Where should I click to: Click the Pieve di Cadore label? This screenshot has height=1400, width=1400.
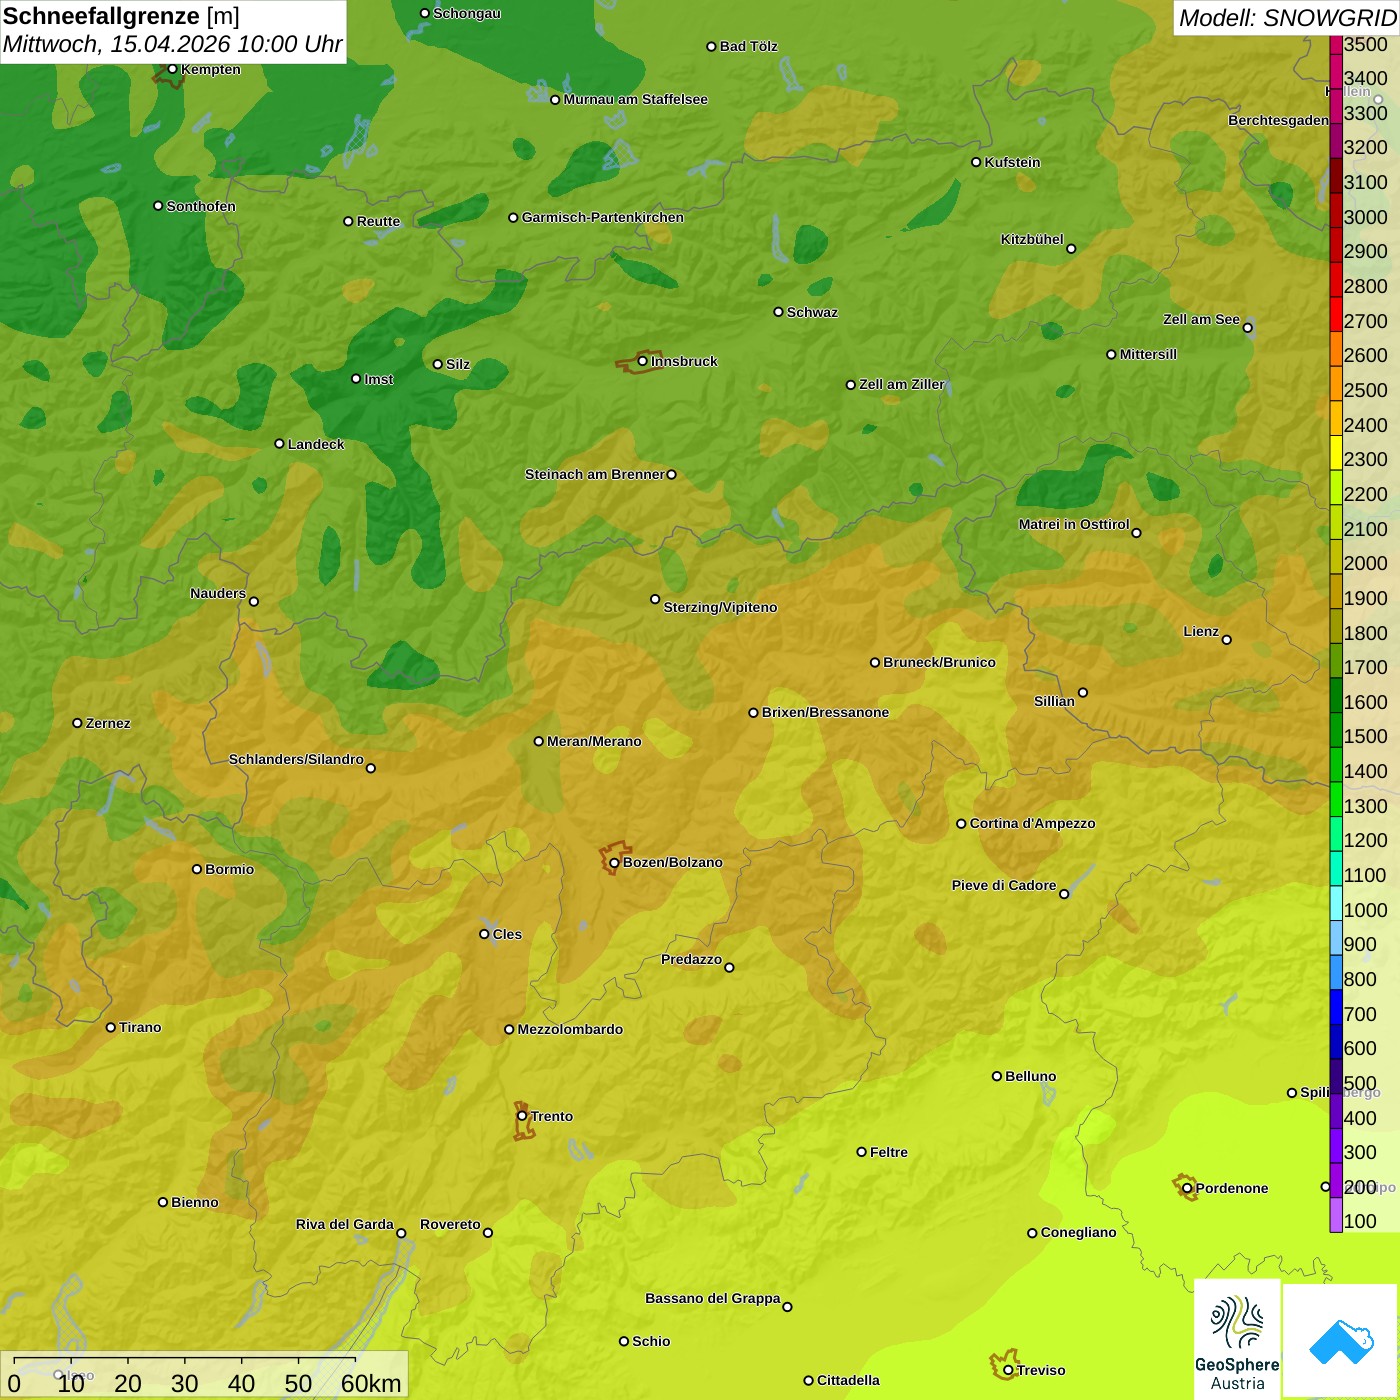pos(1004,885)
